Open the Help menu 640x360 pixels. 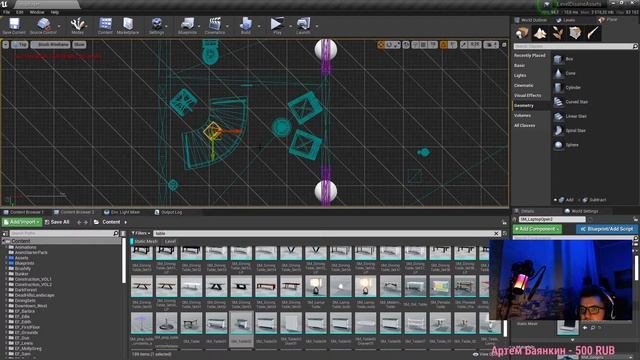pos(54,12)
